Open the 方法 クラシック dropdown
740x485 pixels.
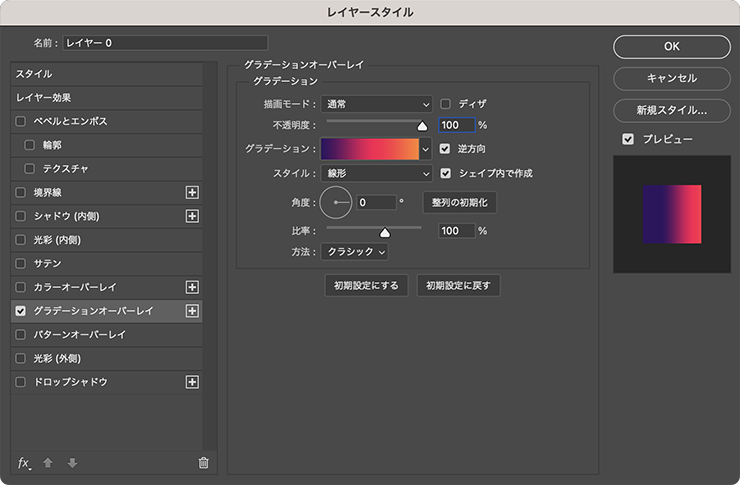[354, 252]
